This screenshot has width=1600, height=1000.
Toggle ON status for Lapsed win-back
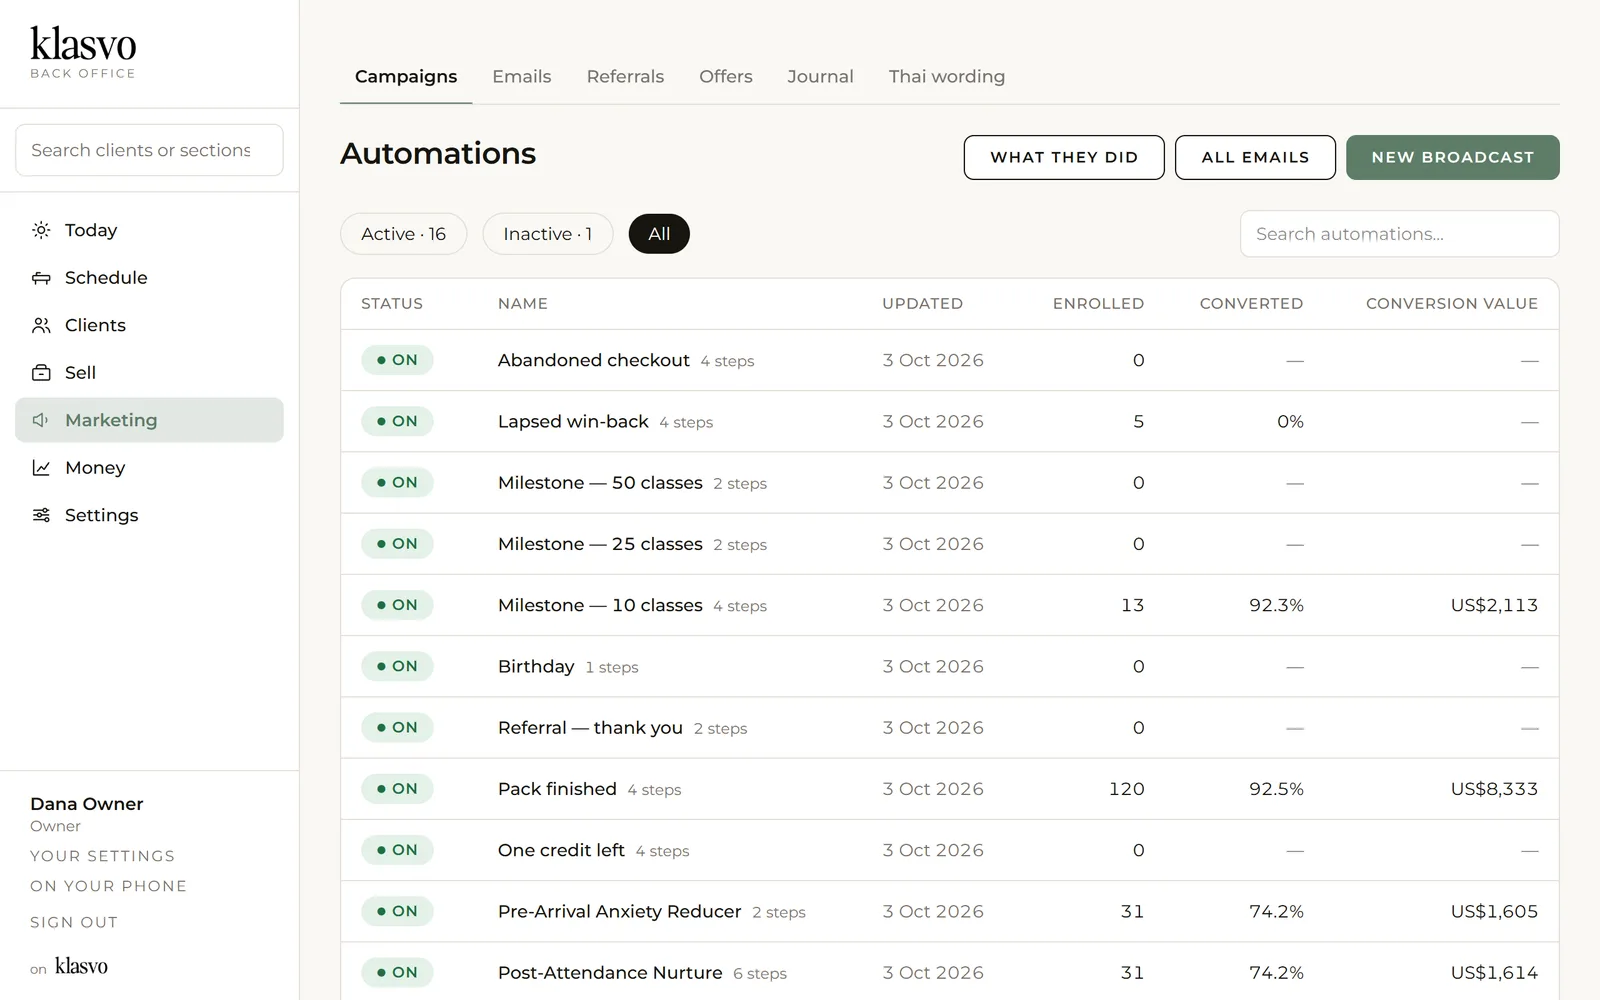[397, 421]
